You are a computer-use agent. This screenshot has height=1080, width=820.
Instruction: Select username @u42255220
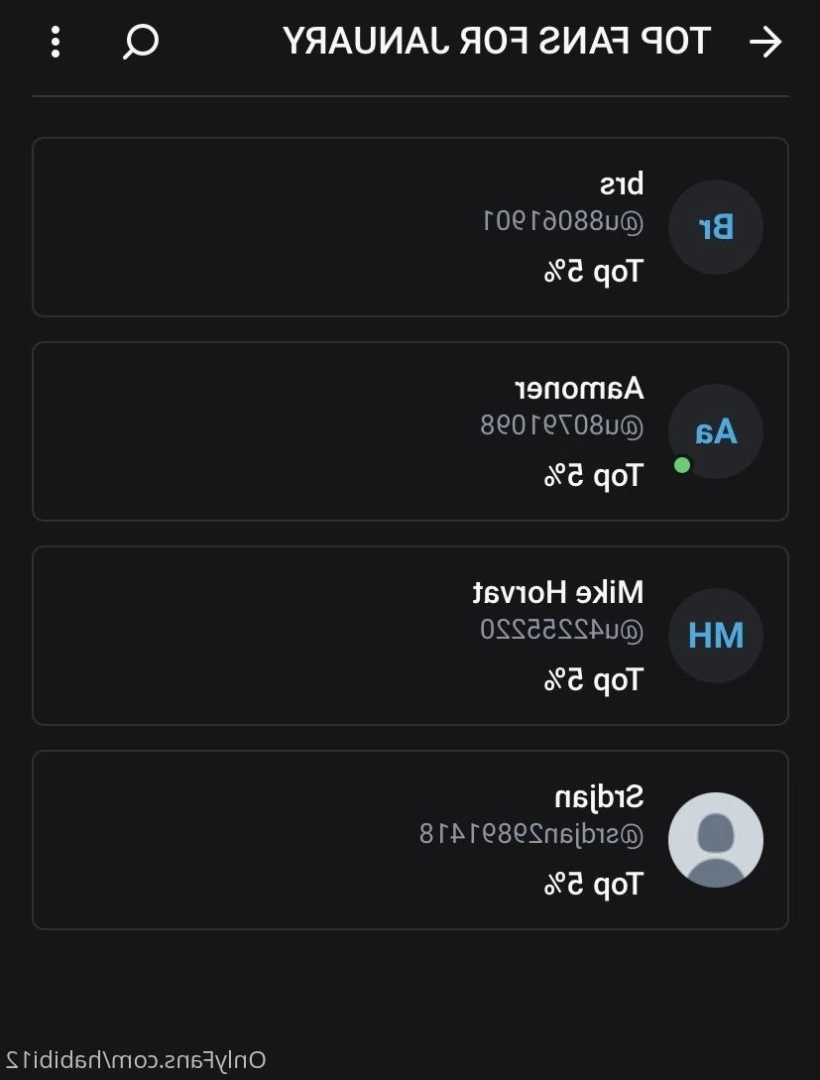[562, 630]
